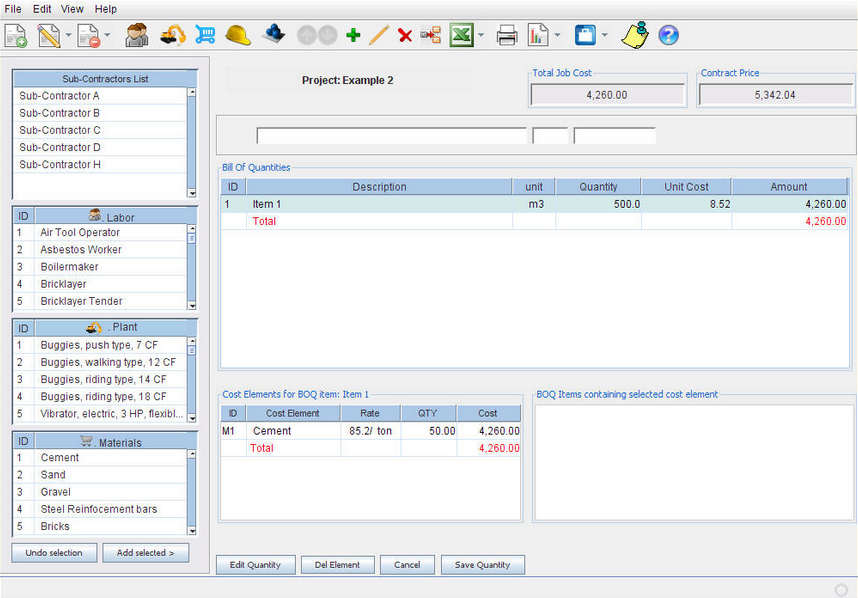Click the Del Element button
Screen dimensions: 858x598
coord(338,565)
